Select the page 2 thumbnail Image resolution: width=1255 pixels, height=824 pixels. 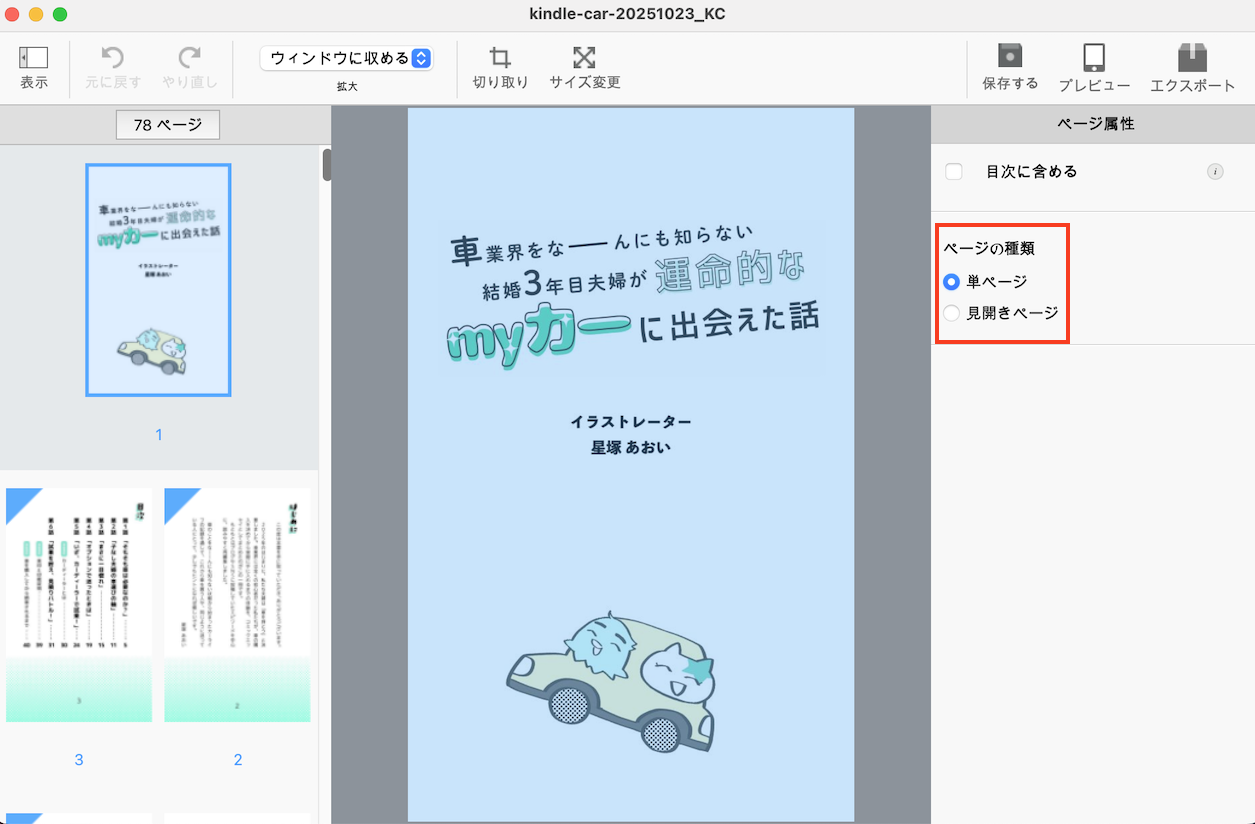pyautogui.click(x=237, y=604)
